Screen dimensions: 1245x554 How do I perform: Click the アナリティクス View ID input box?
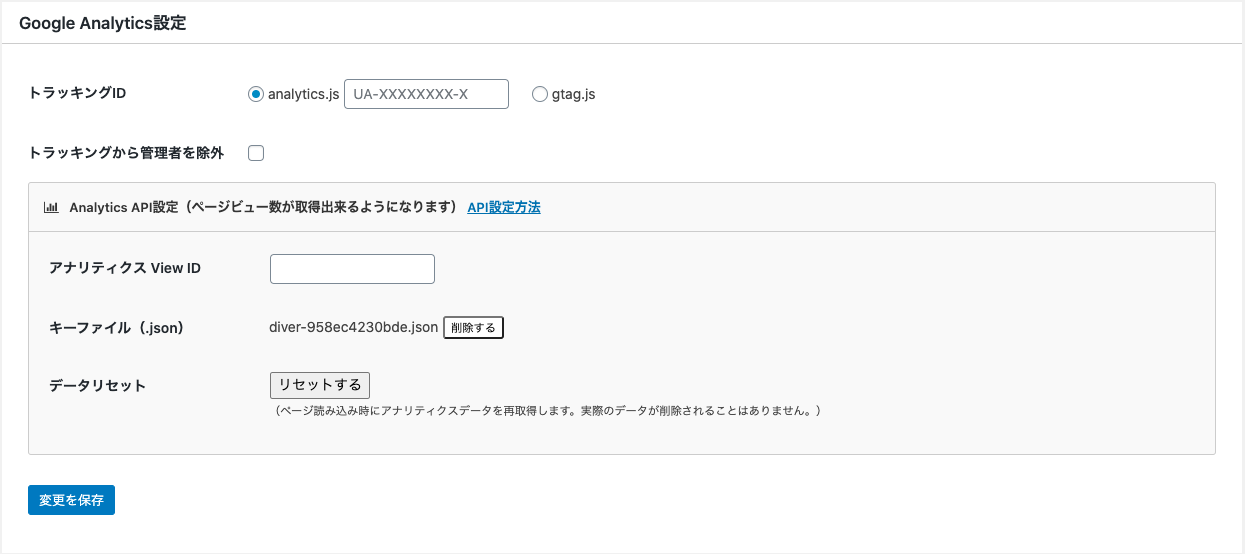352,269
